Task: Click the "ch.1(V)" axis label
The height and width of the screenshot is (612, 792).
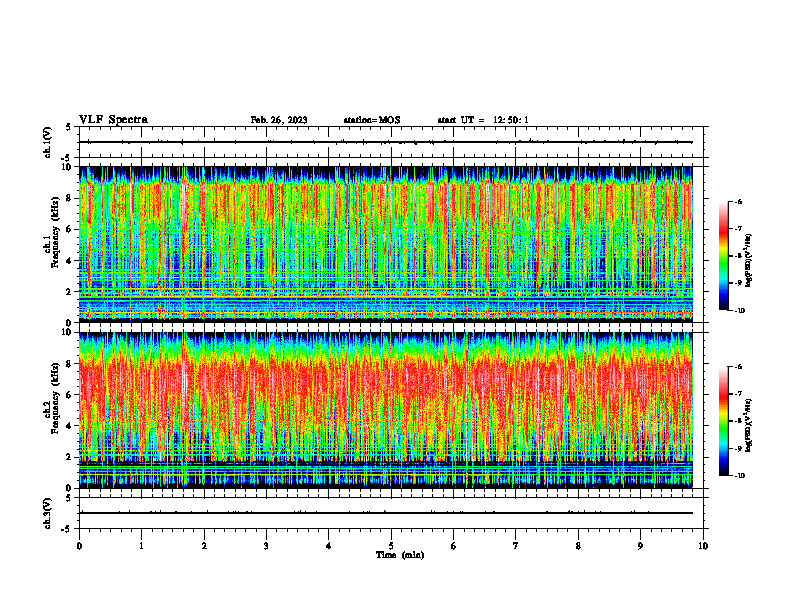Action: (48, 142)
